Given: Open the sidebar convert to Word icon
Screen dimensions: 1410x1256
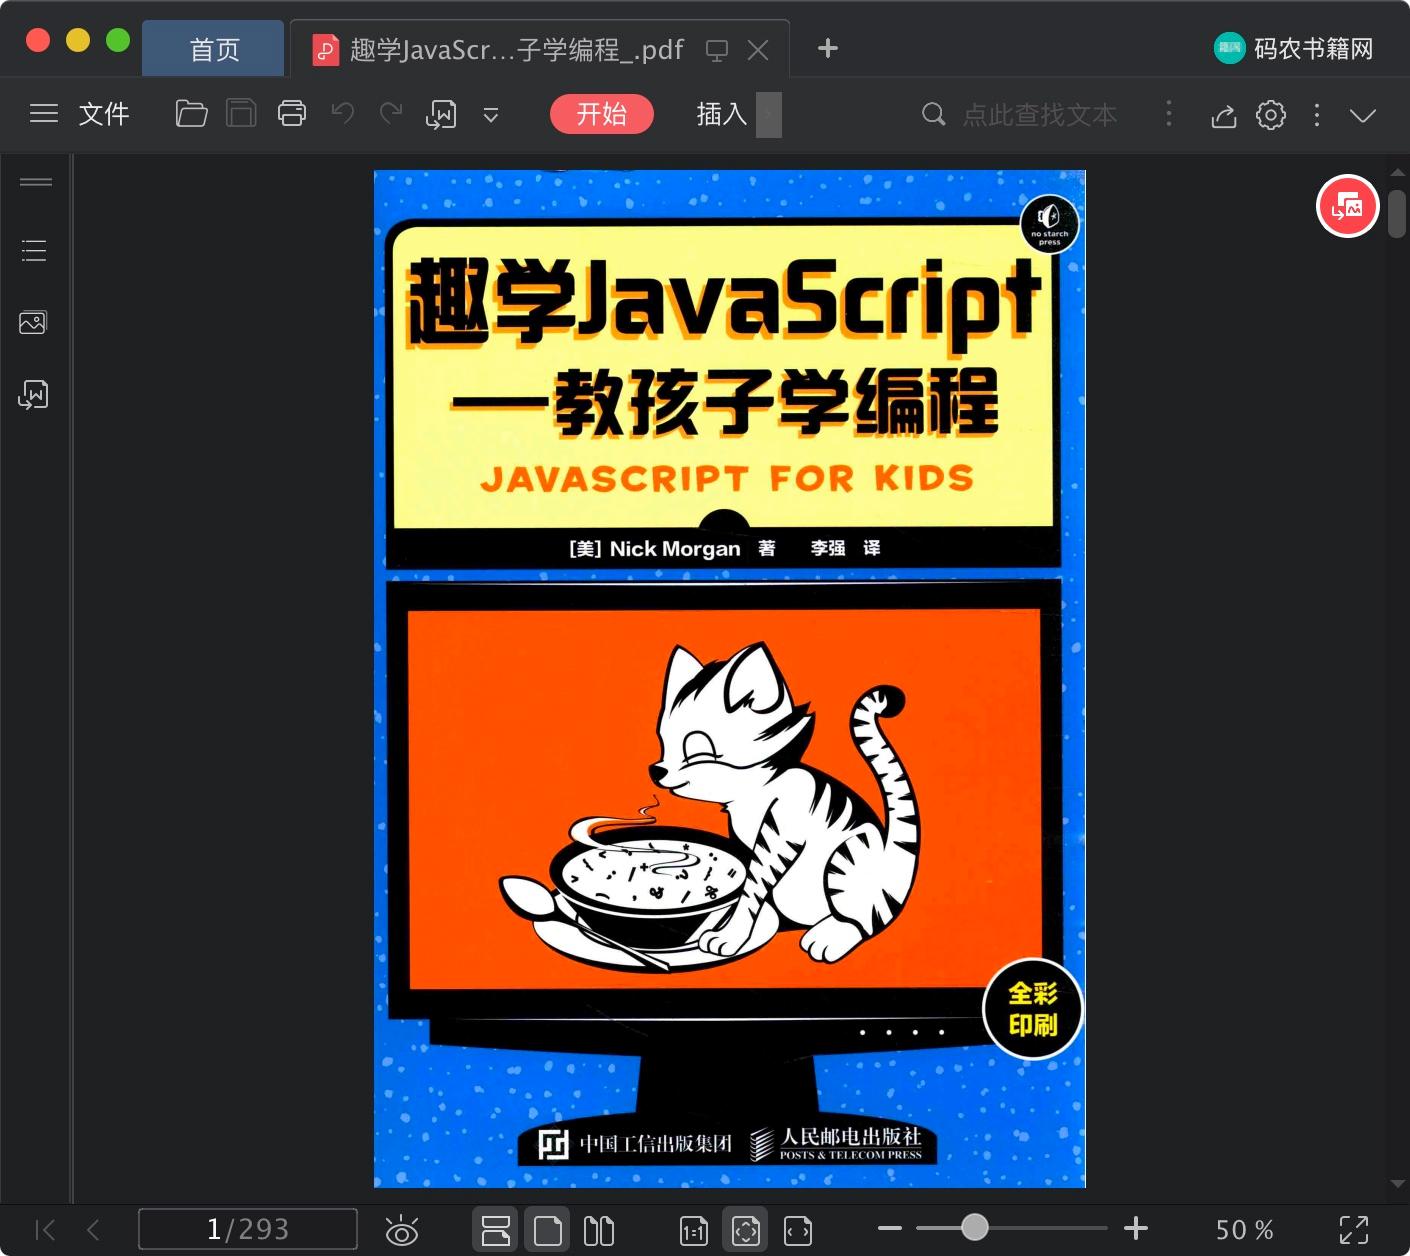Looking at the screenshot, I should tap(33, 395).
